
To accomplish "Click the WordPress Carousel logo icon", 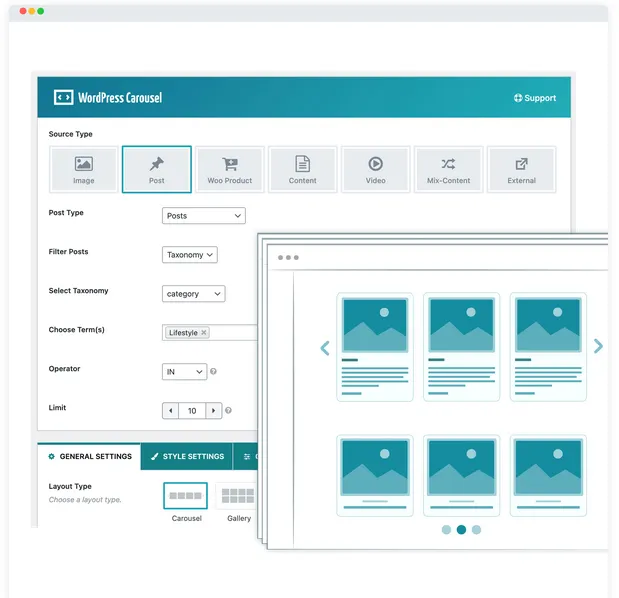I will point(64,97).
